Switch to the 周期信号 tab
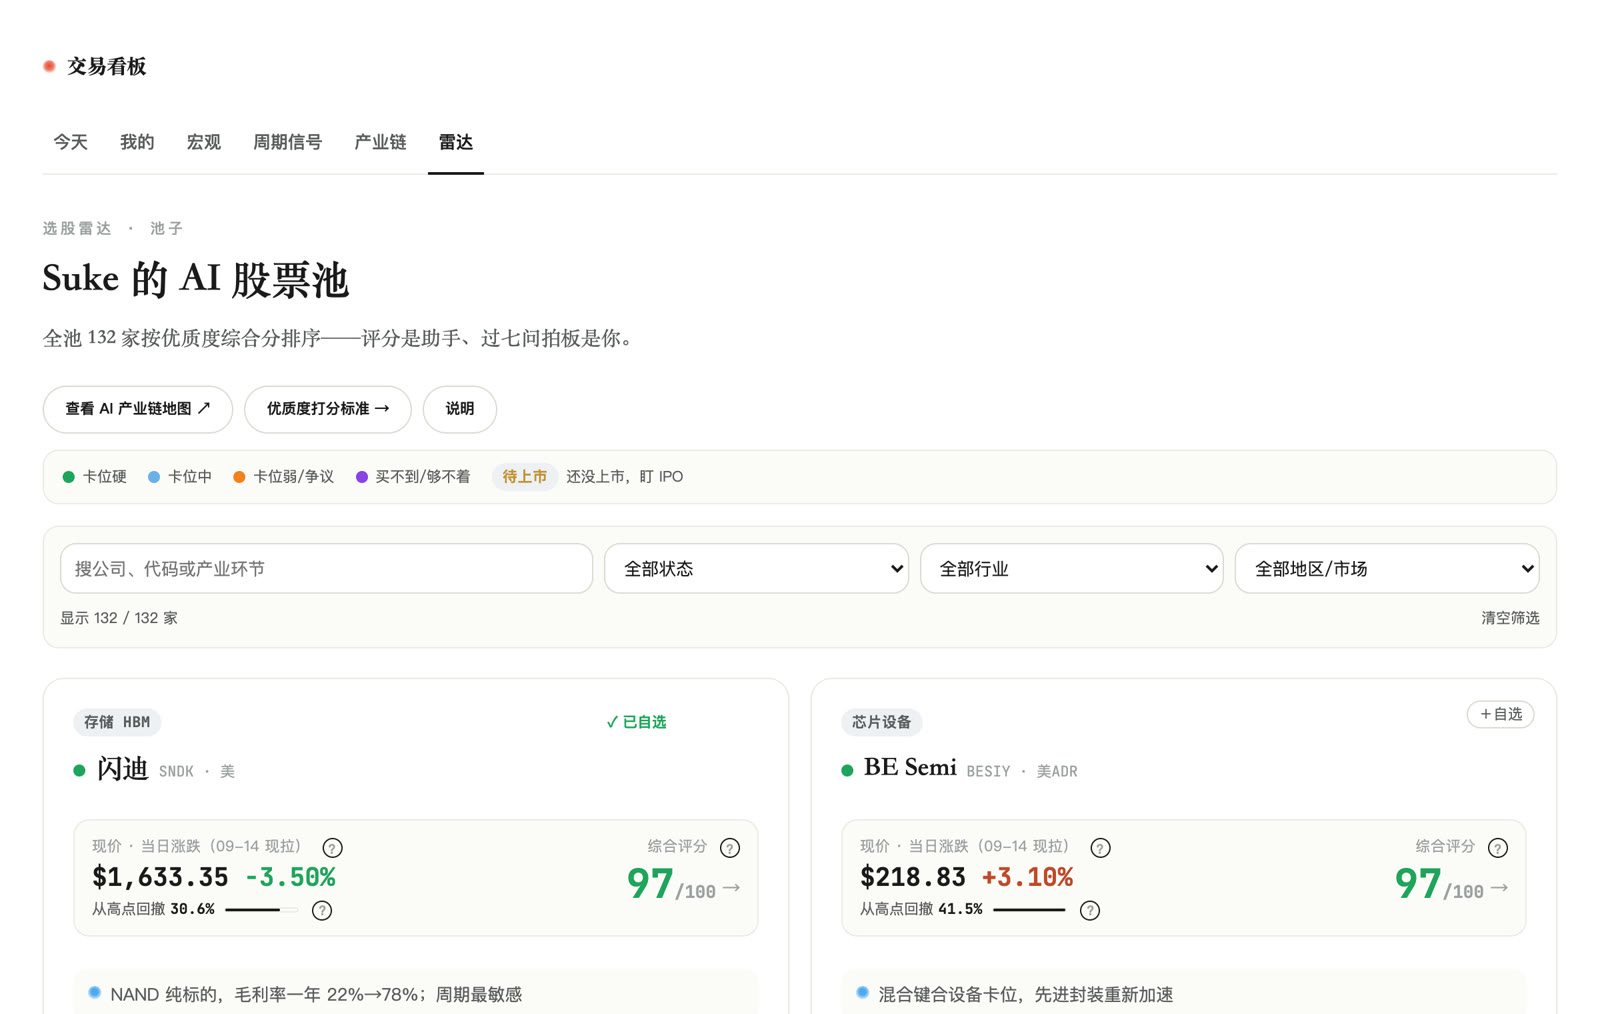 (288, 142)
